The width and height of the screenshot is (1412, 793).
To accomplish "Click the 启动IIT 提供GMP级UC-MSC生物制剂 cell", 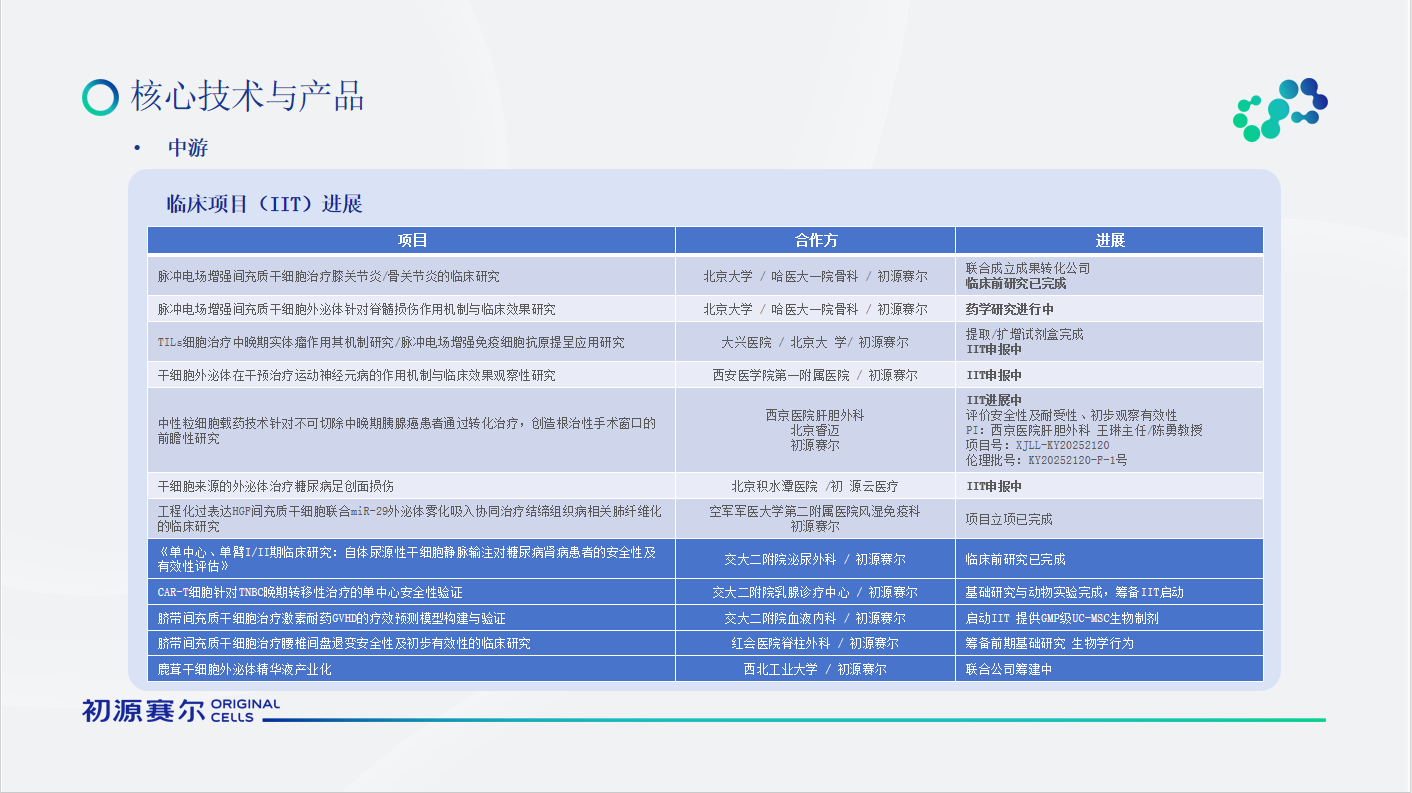I will tap(1062, 618).
